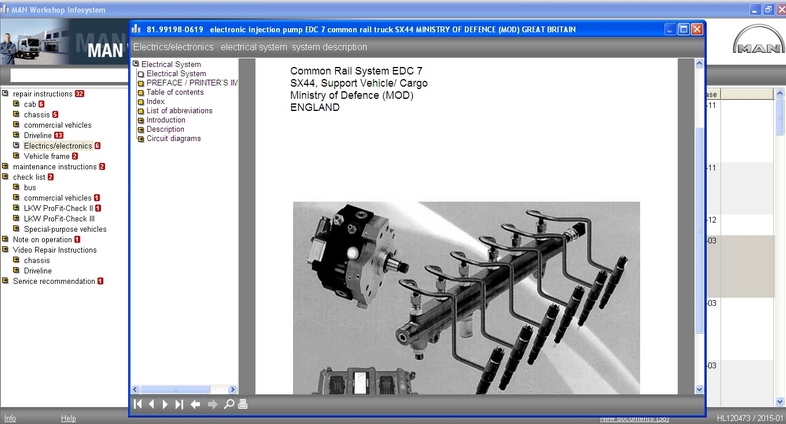Open List of abbreviations section
Viewport: 786px width, 424px height.
tap(179, 110)
